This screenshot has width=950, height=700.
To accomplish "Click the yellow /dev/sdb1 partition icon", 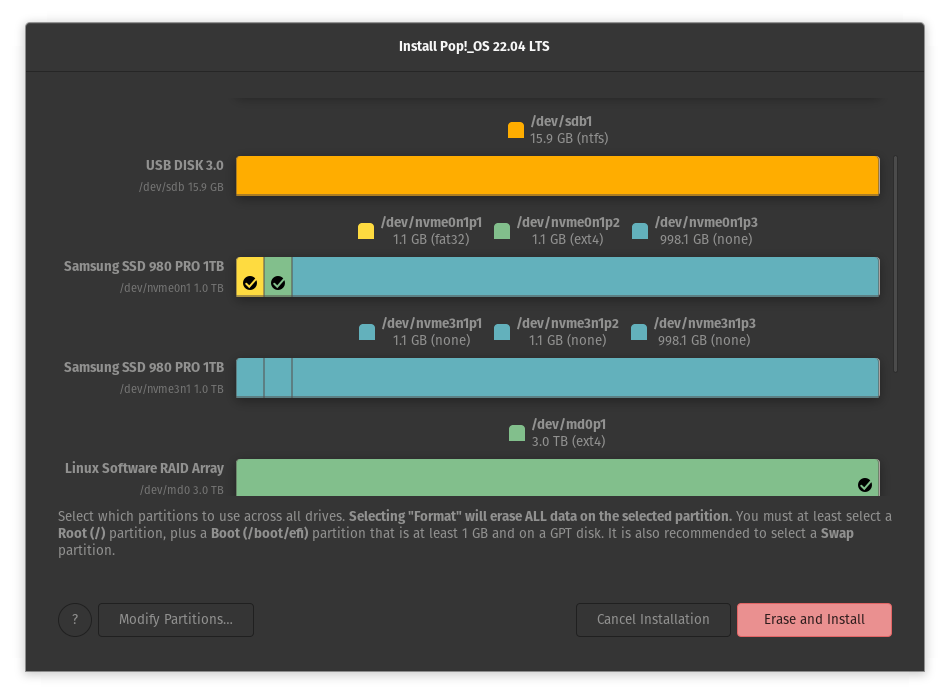I will 516,129.
